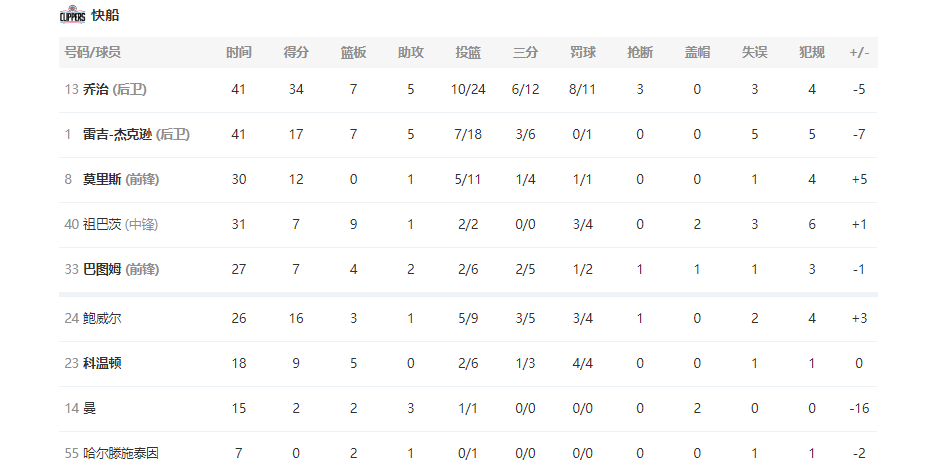Open player 乔治 profile link
The height and width of the screenshot is (474, 948).
pos(96,89)
